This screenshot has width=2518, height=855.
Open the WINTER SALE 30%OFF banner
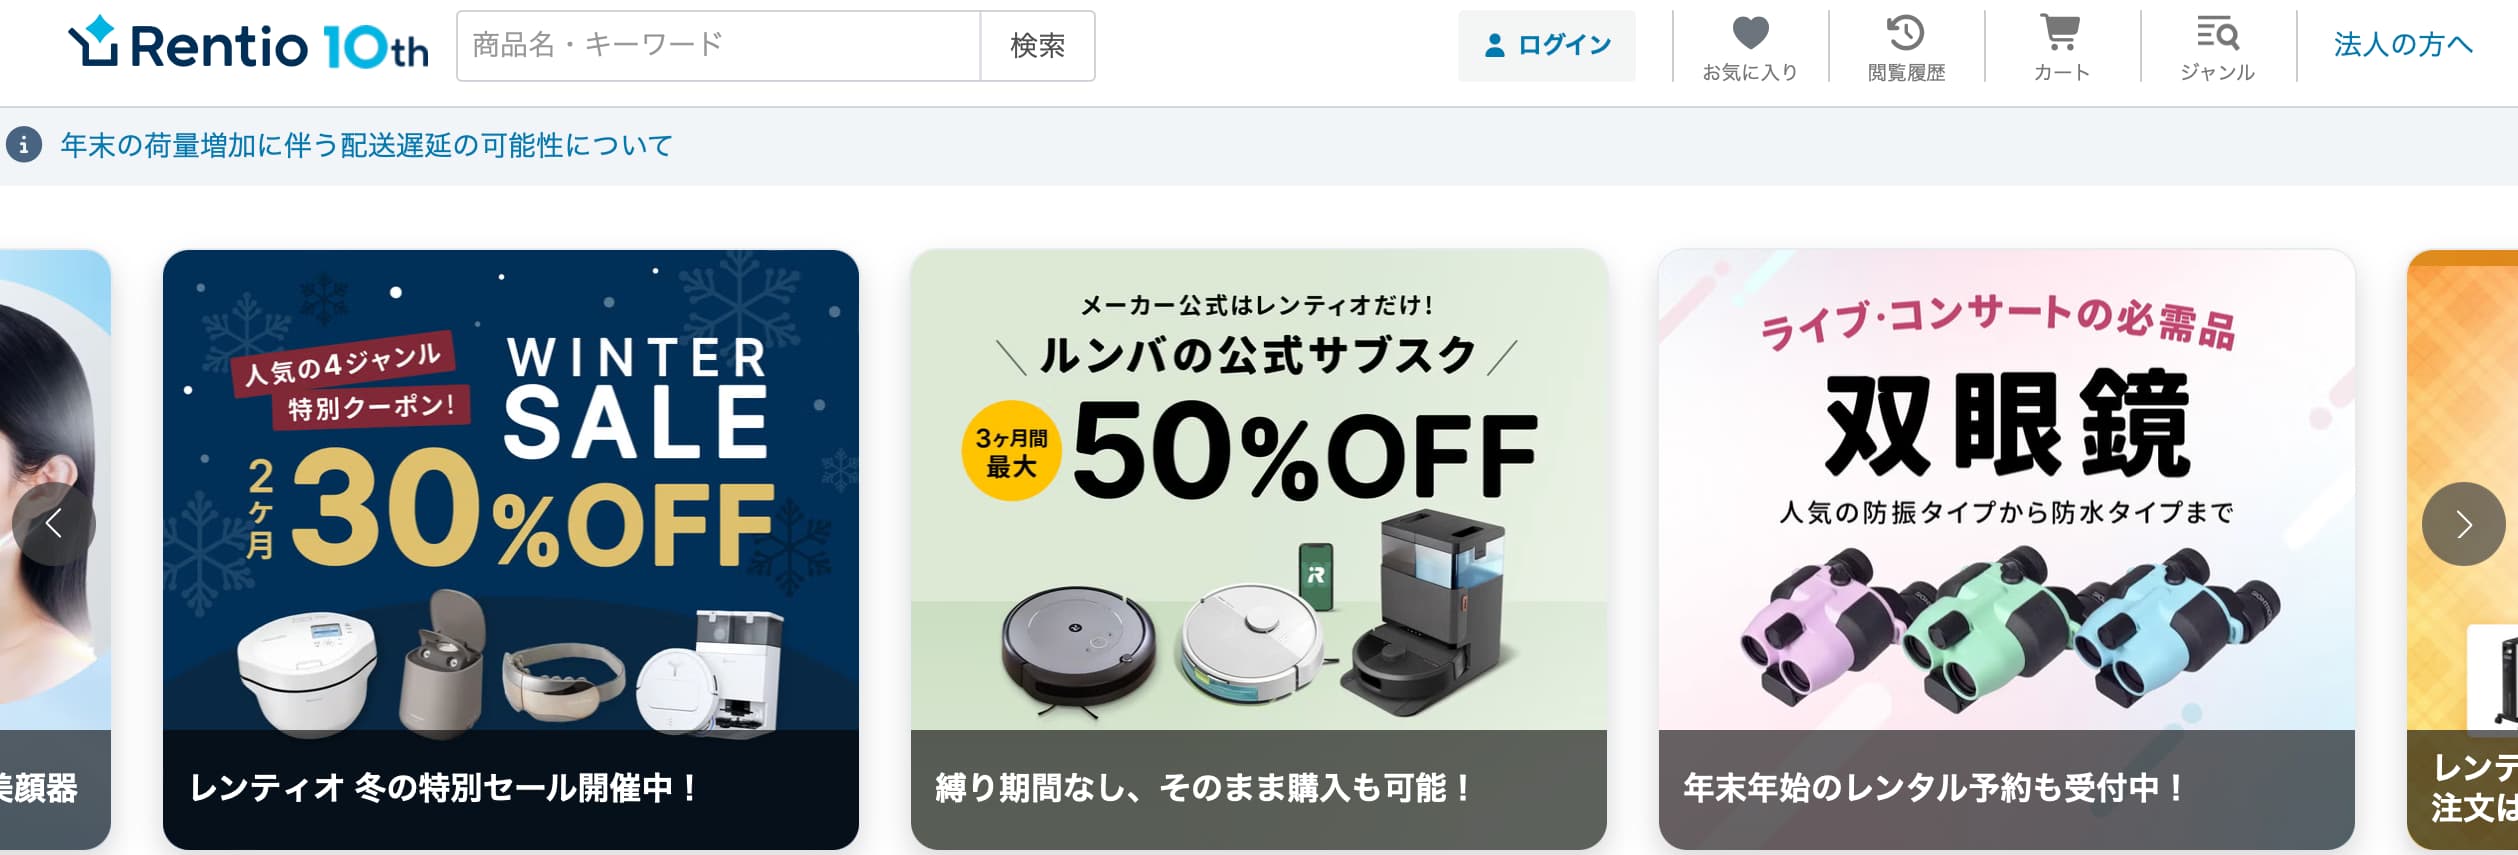[511, 490]
